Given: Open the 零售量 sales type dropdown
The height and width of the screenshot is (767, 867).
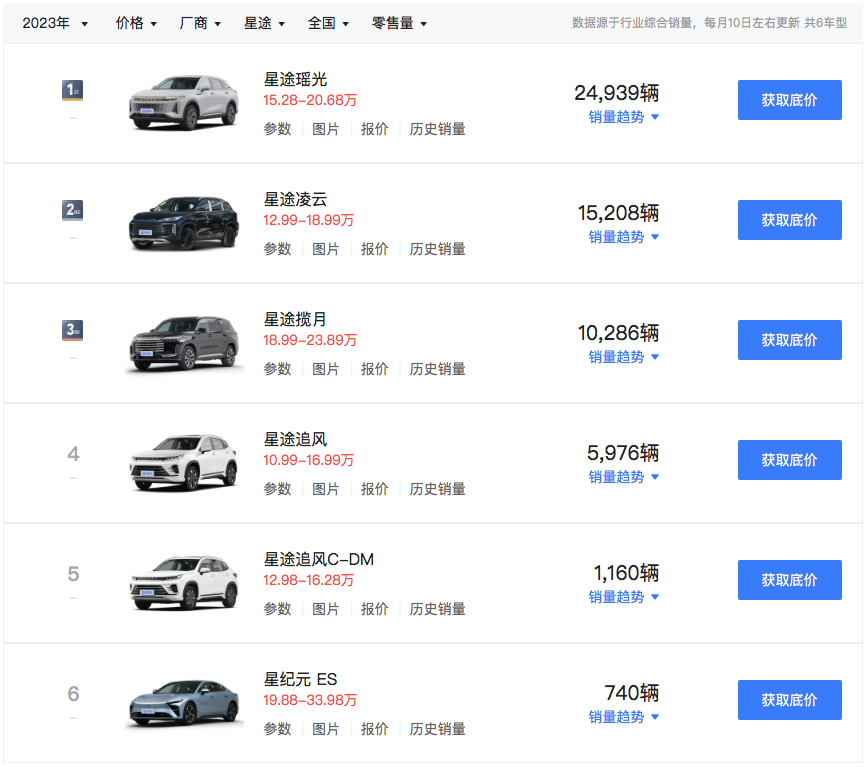Looking at the screenshot, I should pyautogui.click(x=399, y=23).
